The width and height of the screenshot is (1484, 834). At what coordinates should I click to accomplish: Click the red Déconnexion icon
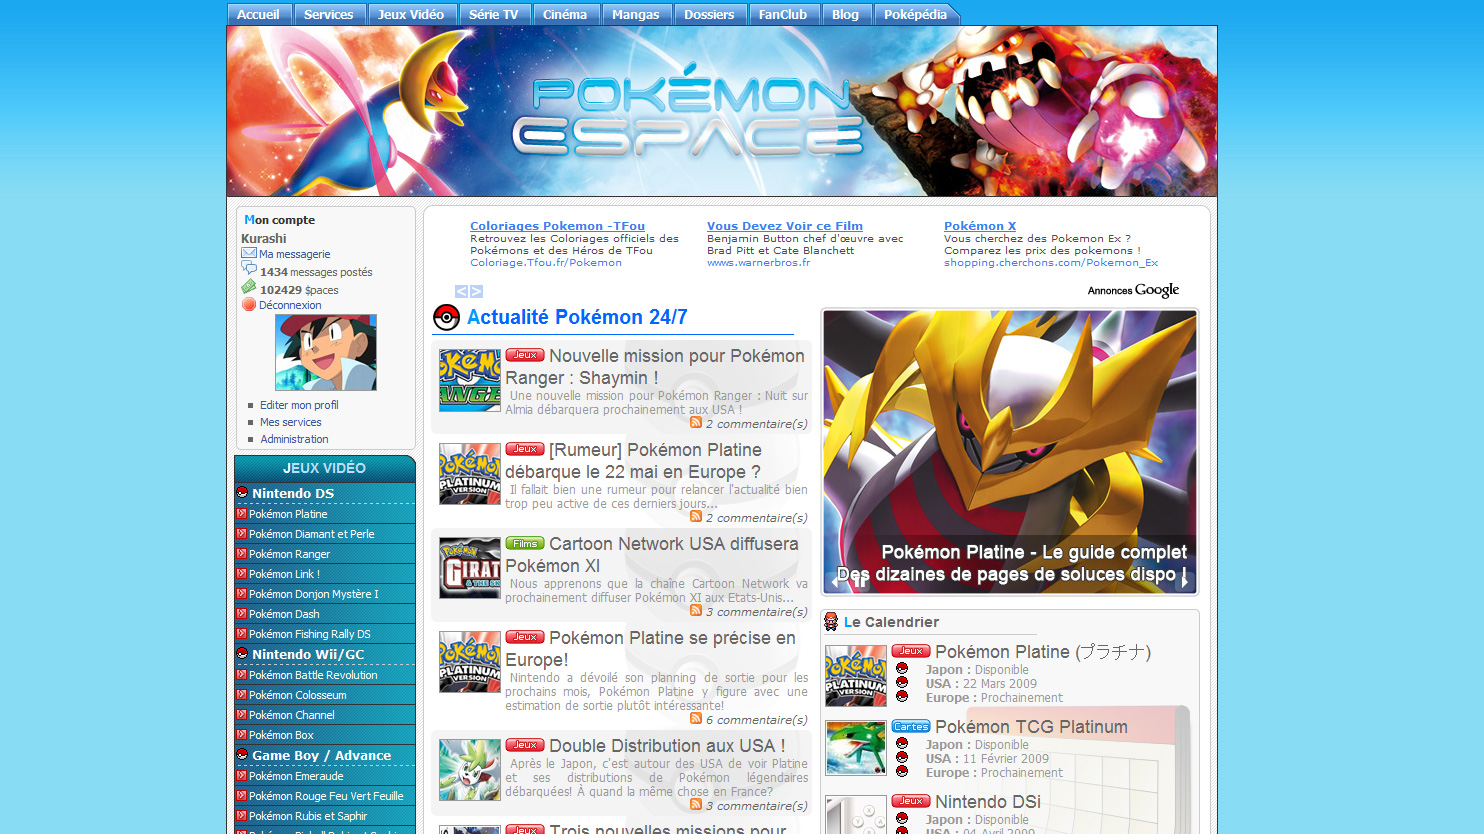(249, 304)
